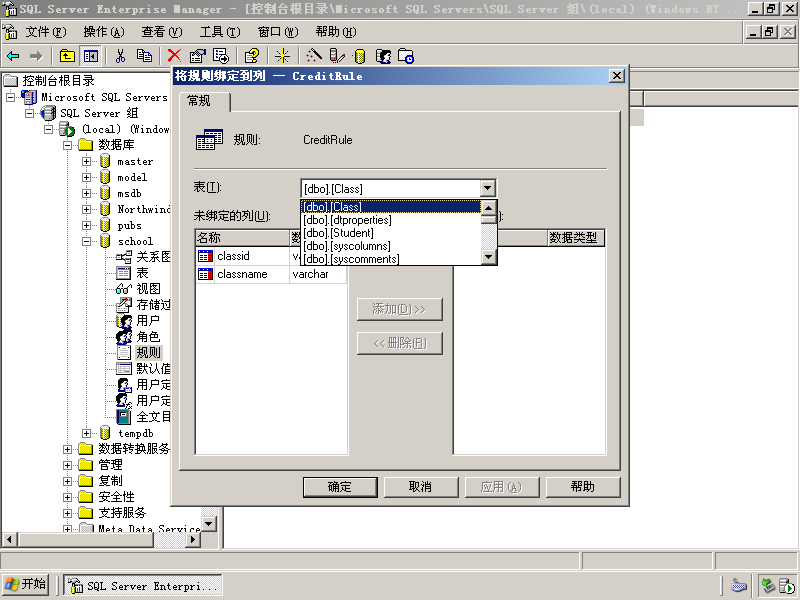Image resolution: width=800 pixels, height=600 pixels.
Task: Choose [dbo].[Student] from the table list
Action: tap(391, 233)
